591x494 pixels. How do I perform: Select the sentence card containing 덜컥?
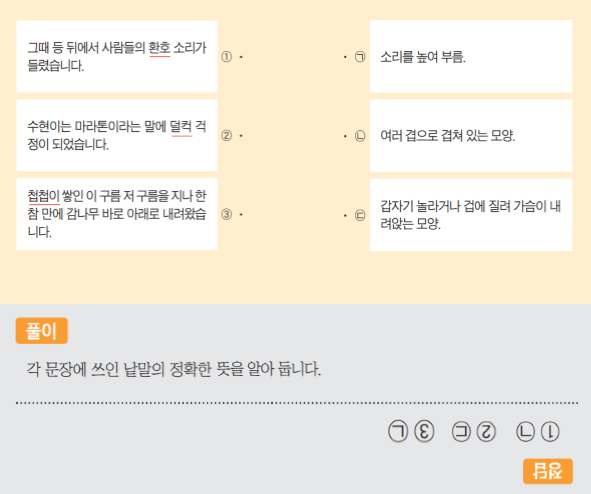pyautogui.click(x=117, y=135)
